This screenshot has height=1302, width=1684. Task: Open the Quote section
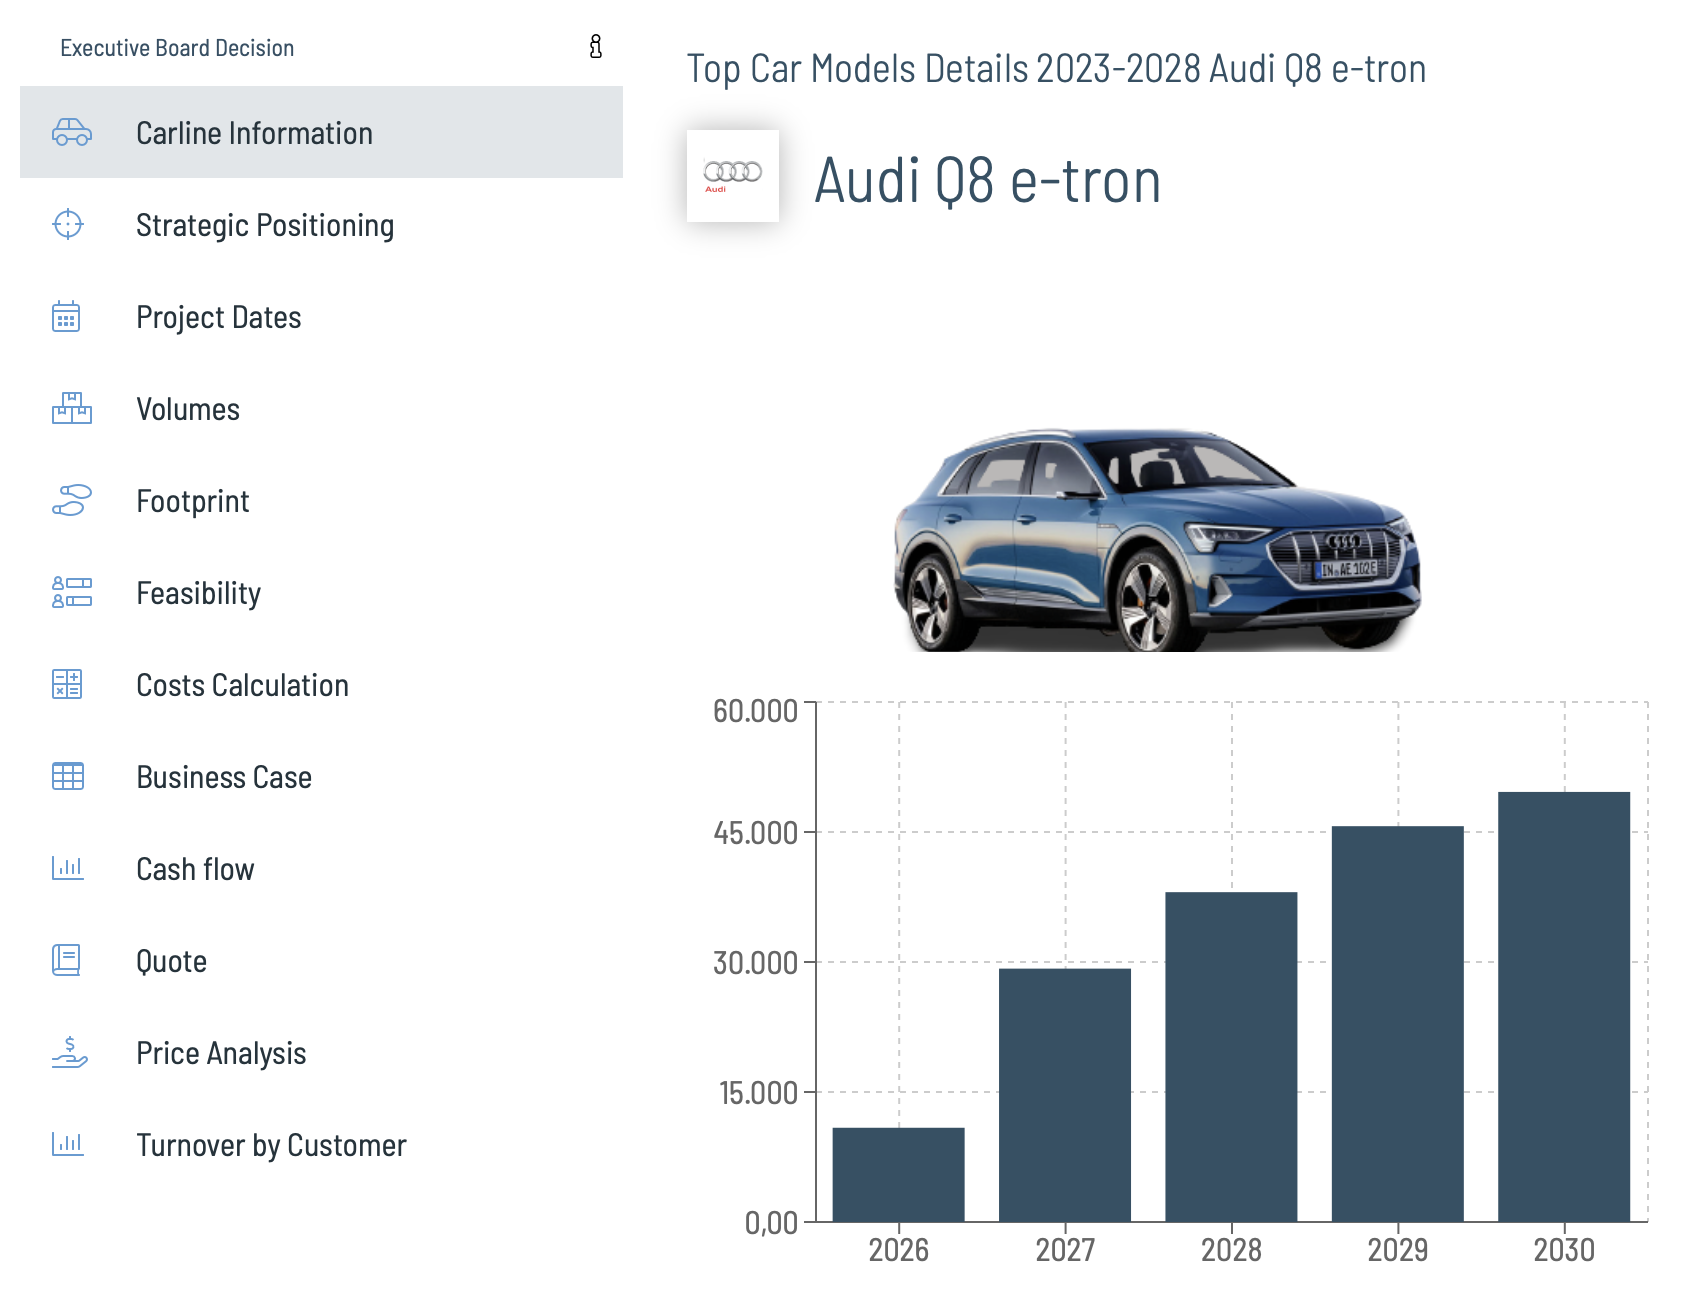(x=321, y=960)
